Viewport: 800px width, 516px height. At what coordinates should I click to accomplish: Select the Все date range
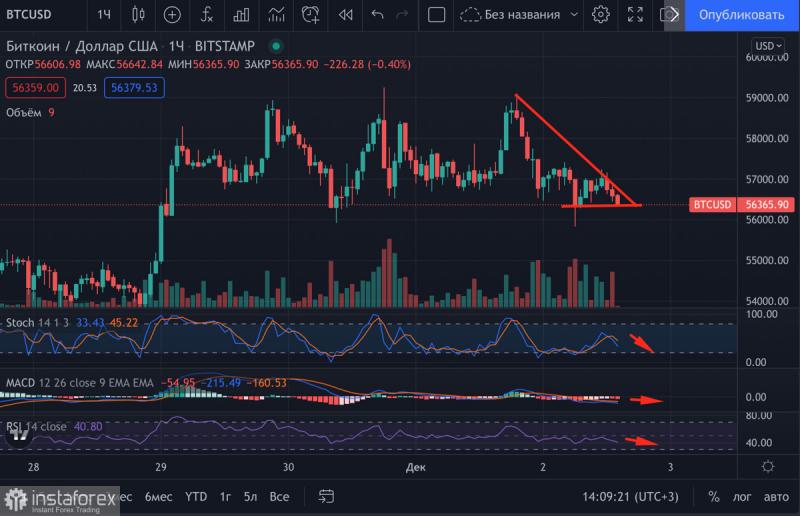279,497
